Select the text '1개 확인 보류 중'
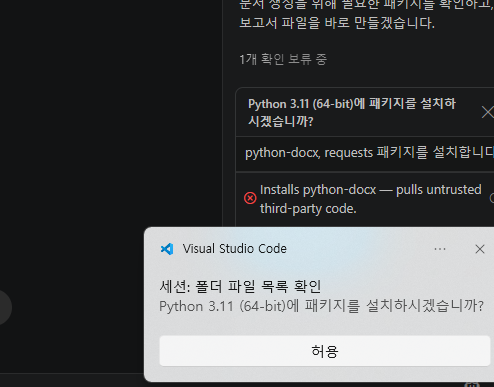The height and width of the screenshot is (387, 494). [x=283, y=59]
